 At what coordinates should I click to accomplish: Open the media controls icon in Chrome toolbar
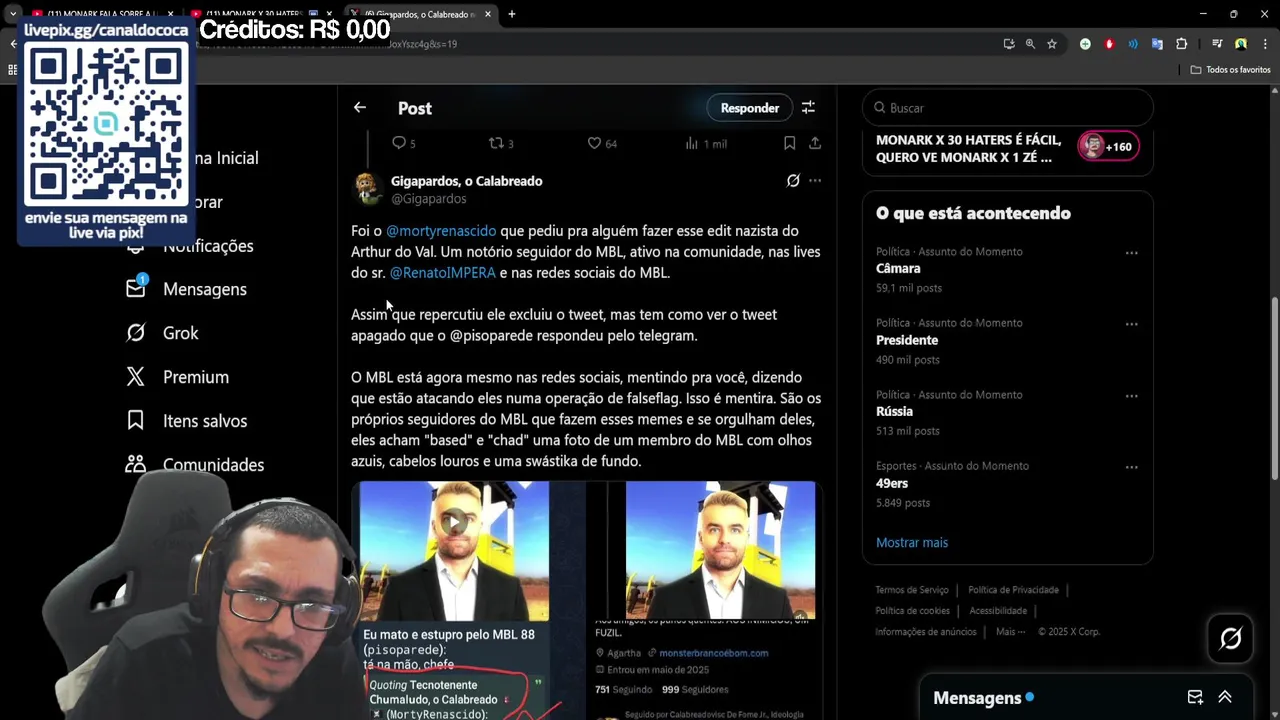(1217, 44)
